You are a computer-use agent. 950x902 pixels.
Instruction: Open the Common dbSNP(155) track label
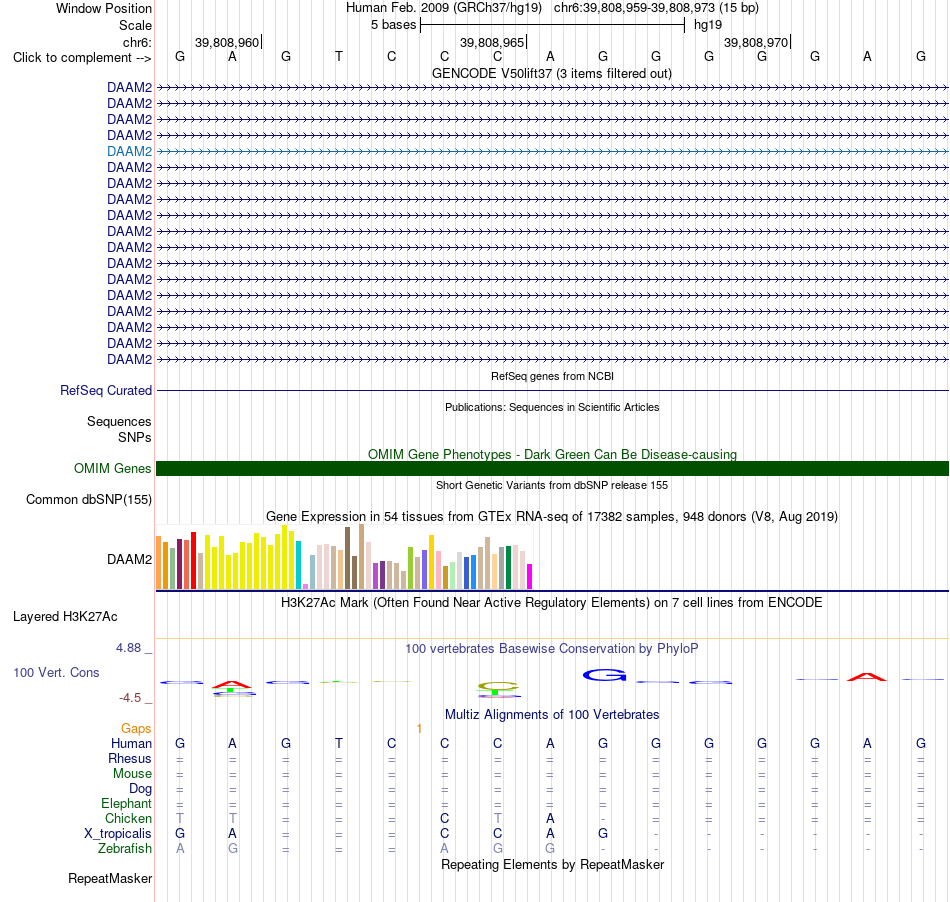[x=88, y=499]
